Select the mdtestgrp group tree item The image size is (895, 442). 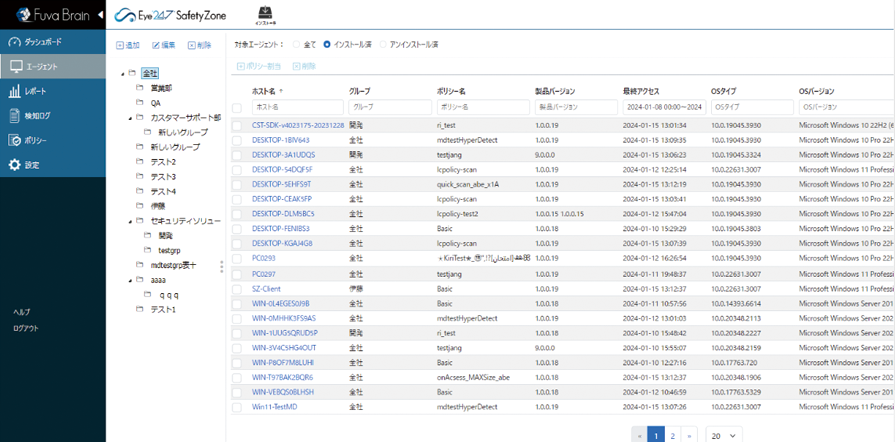[x=174, y=265]
